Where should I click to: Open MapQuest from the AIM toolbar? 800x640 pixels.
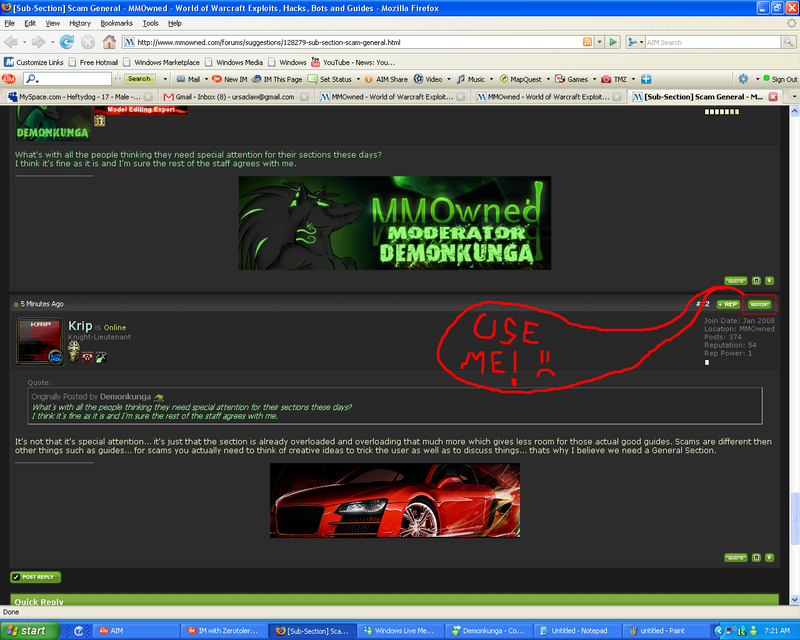521,79
